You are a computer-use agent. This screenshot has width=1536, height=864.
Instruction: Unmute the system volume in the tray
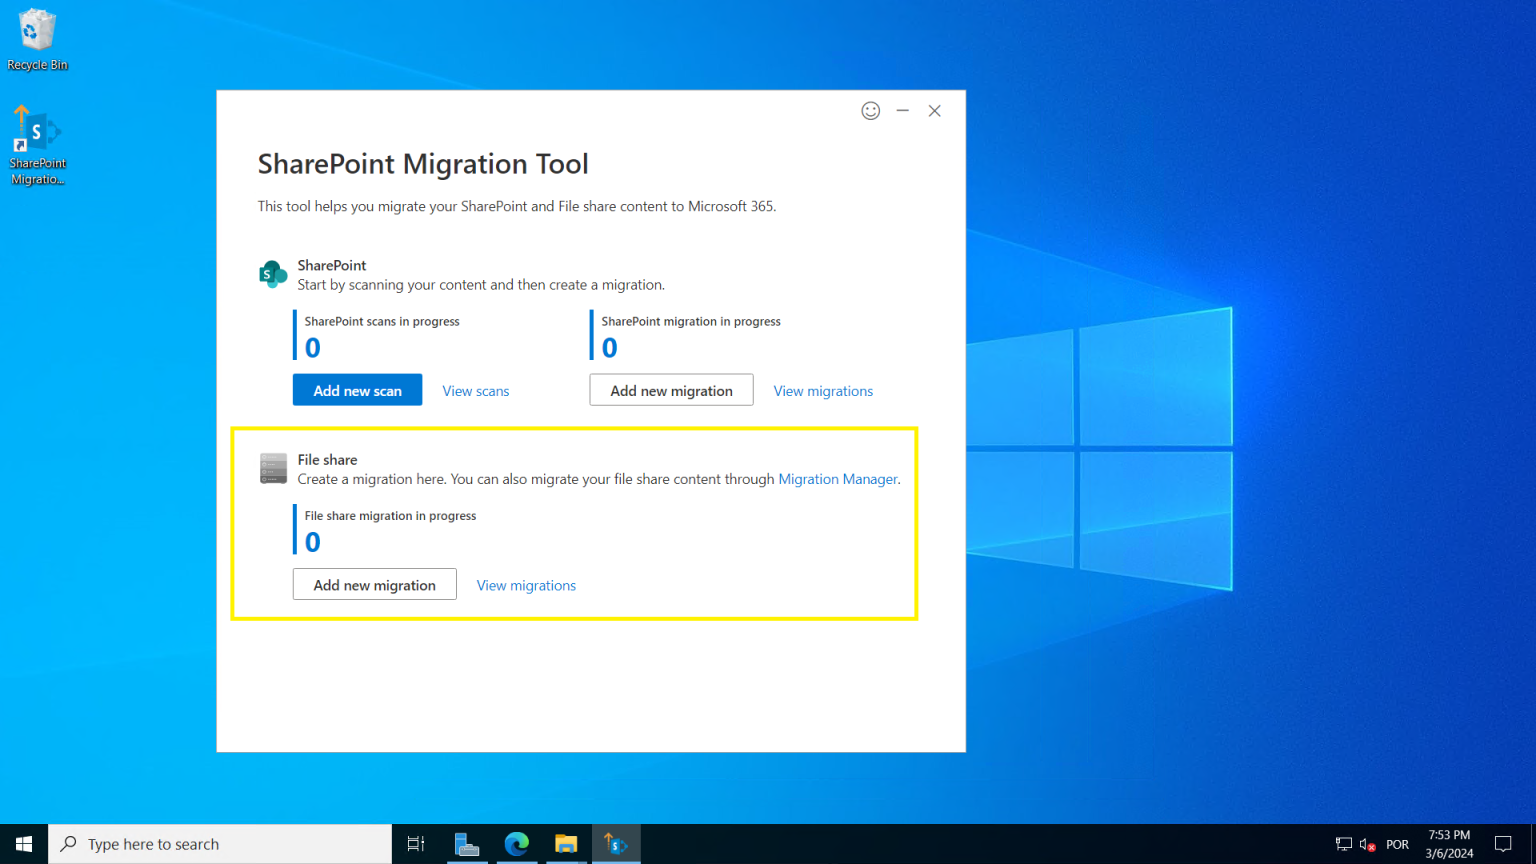pyautogui.click(x=1365, y=843)
